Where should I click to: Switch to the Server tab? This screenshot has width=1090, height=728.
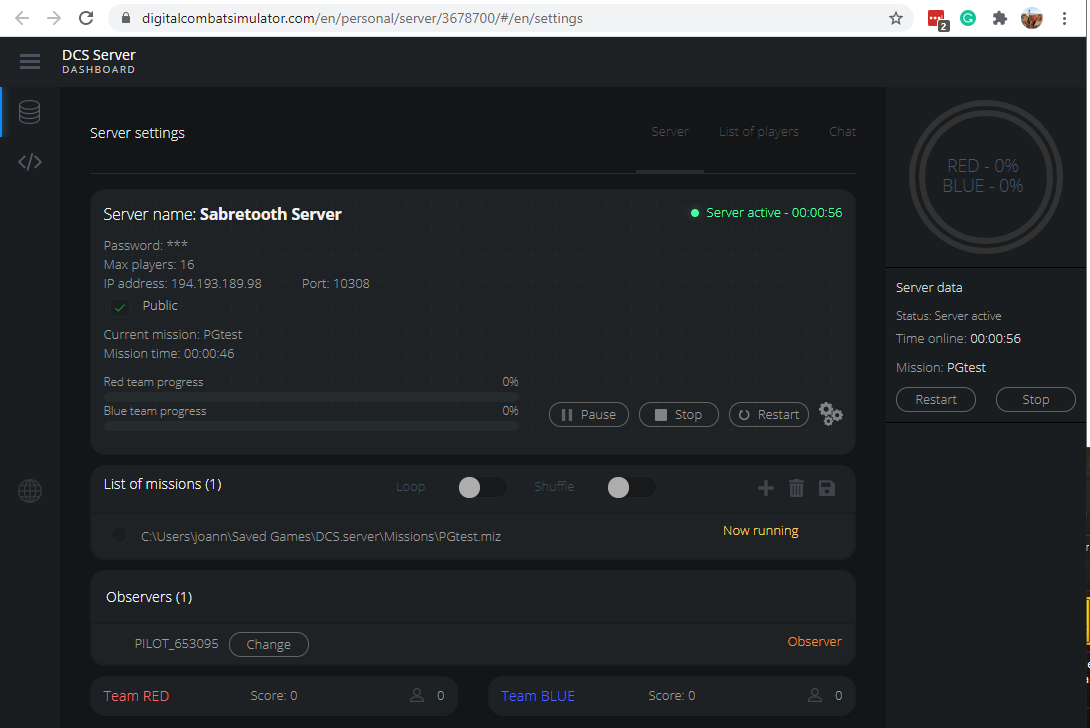(669, 131)
